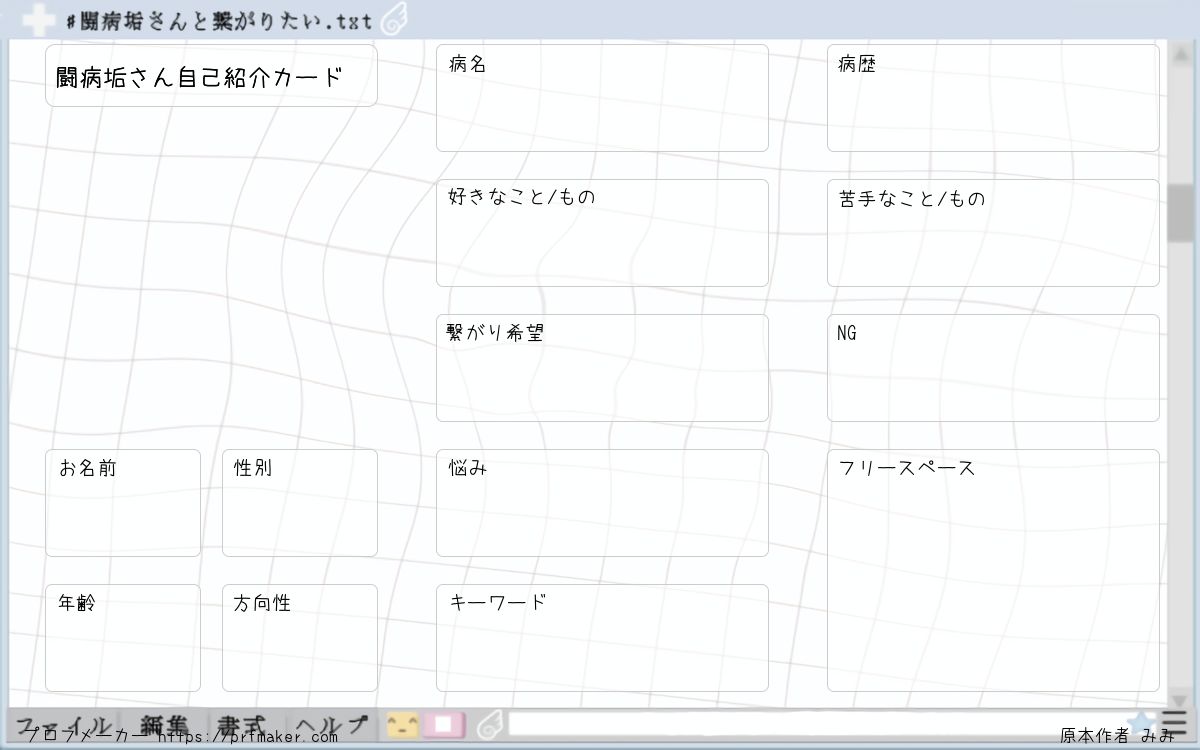Image resolution: width=1200 pixels, height=750 pixels.
Task: Click the pink square icon in bottom bar
Action: tap(444, 725)
